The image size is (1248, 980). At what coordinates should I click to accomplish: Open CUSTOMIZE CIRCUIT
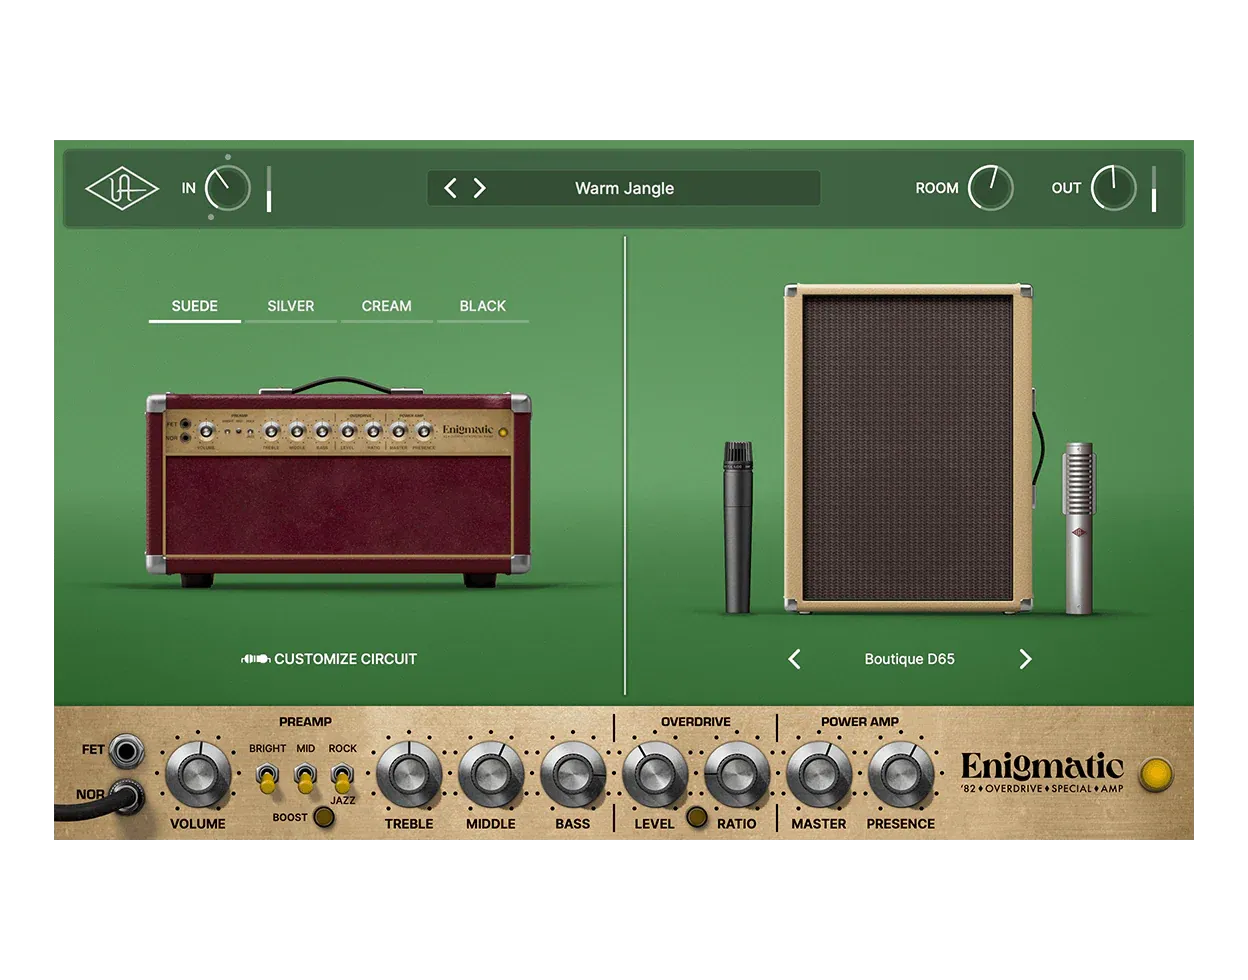coord(329,659)
